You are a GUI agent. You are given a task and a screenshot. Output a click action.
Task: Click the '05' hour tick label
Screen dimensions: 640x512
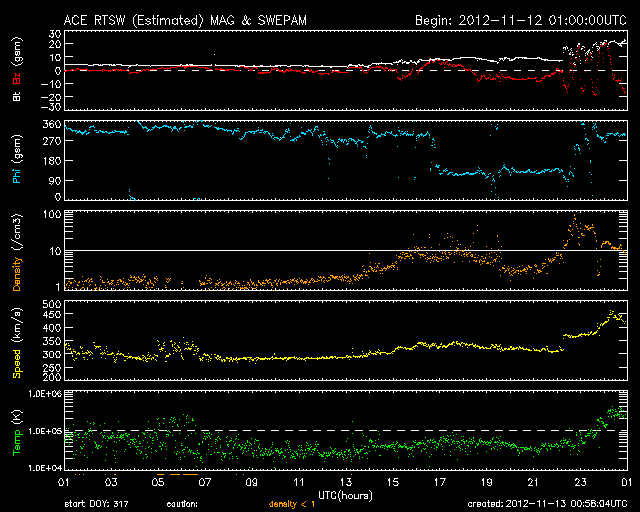[x=158, y=482]
